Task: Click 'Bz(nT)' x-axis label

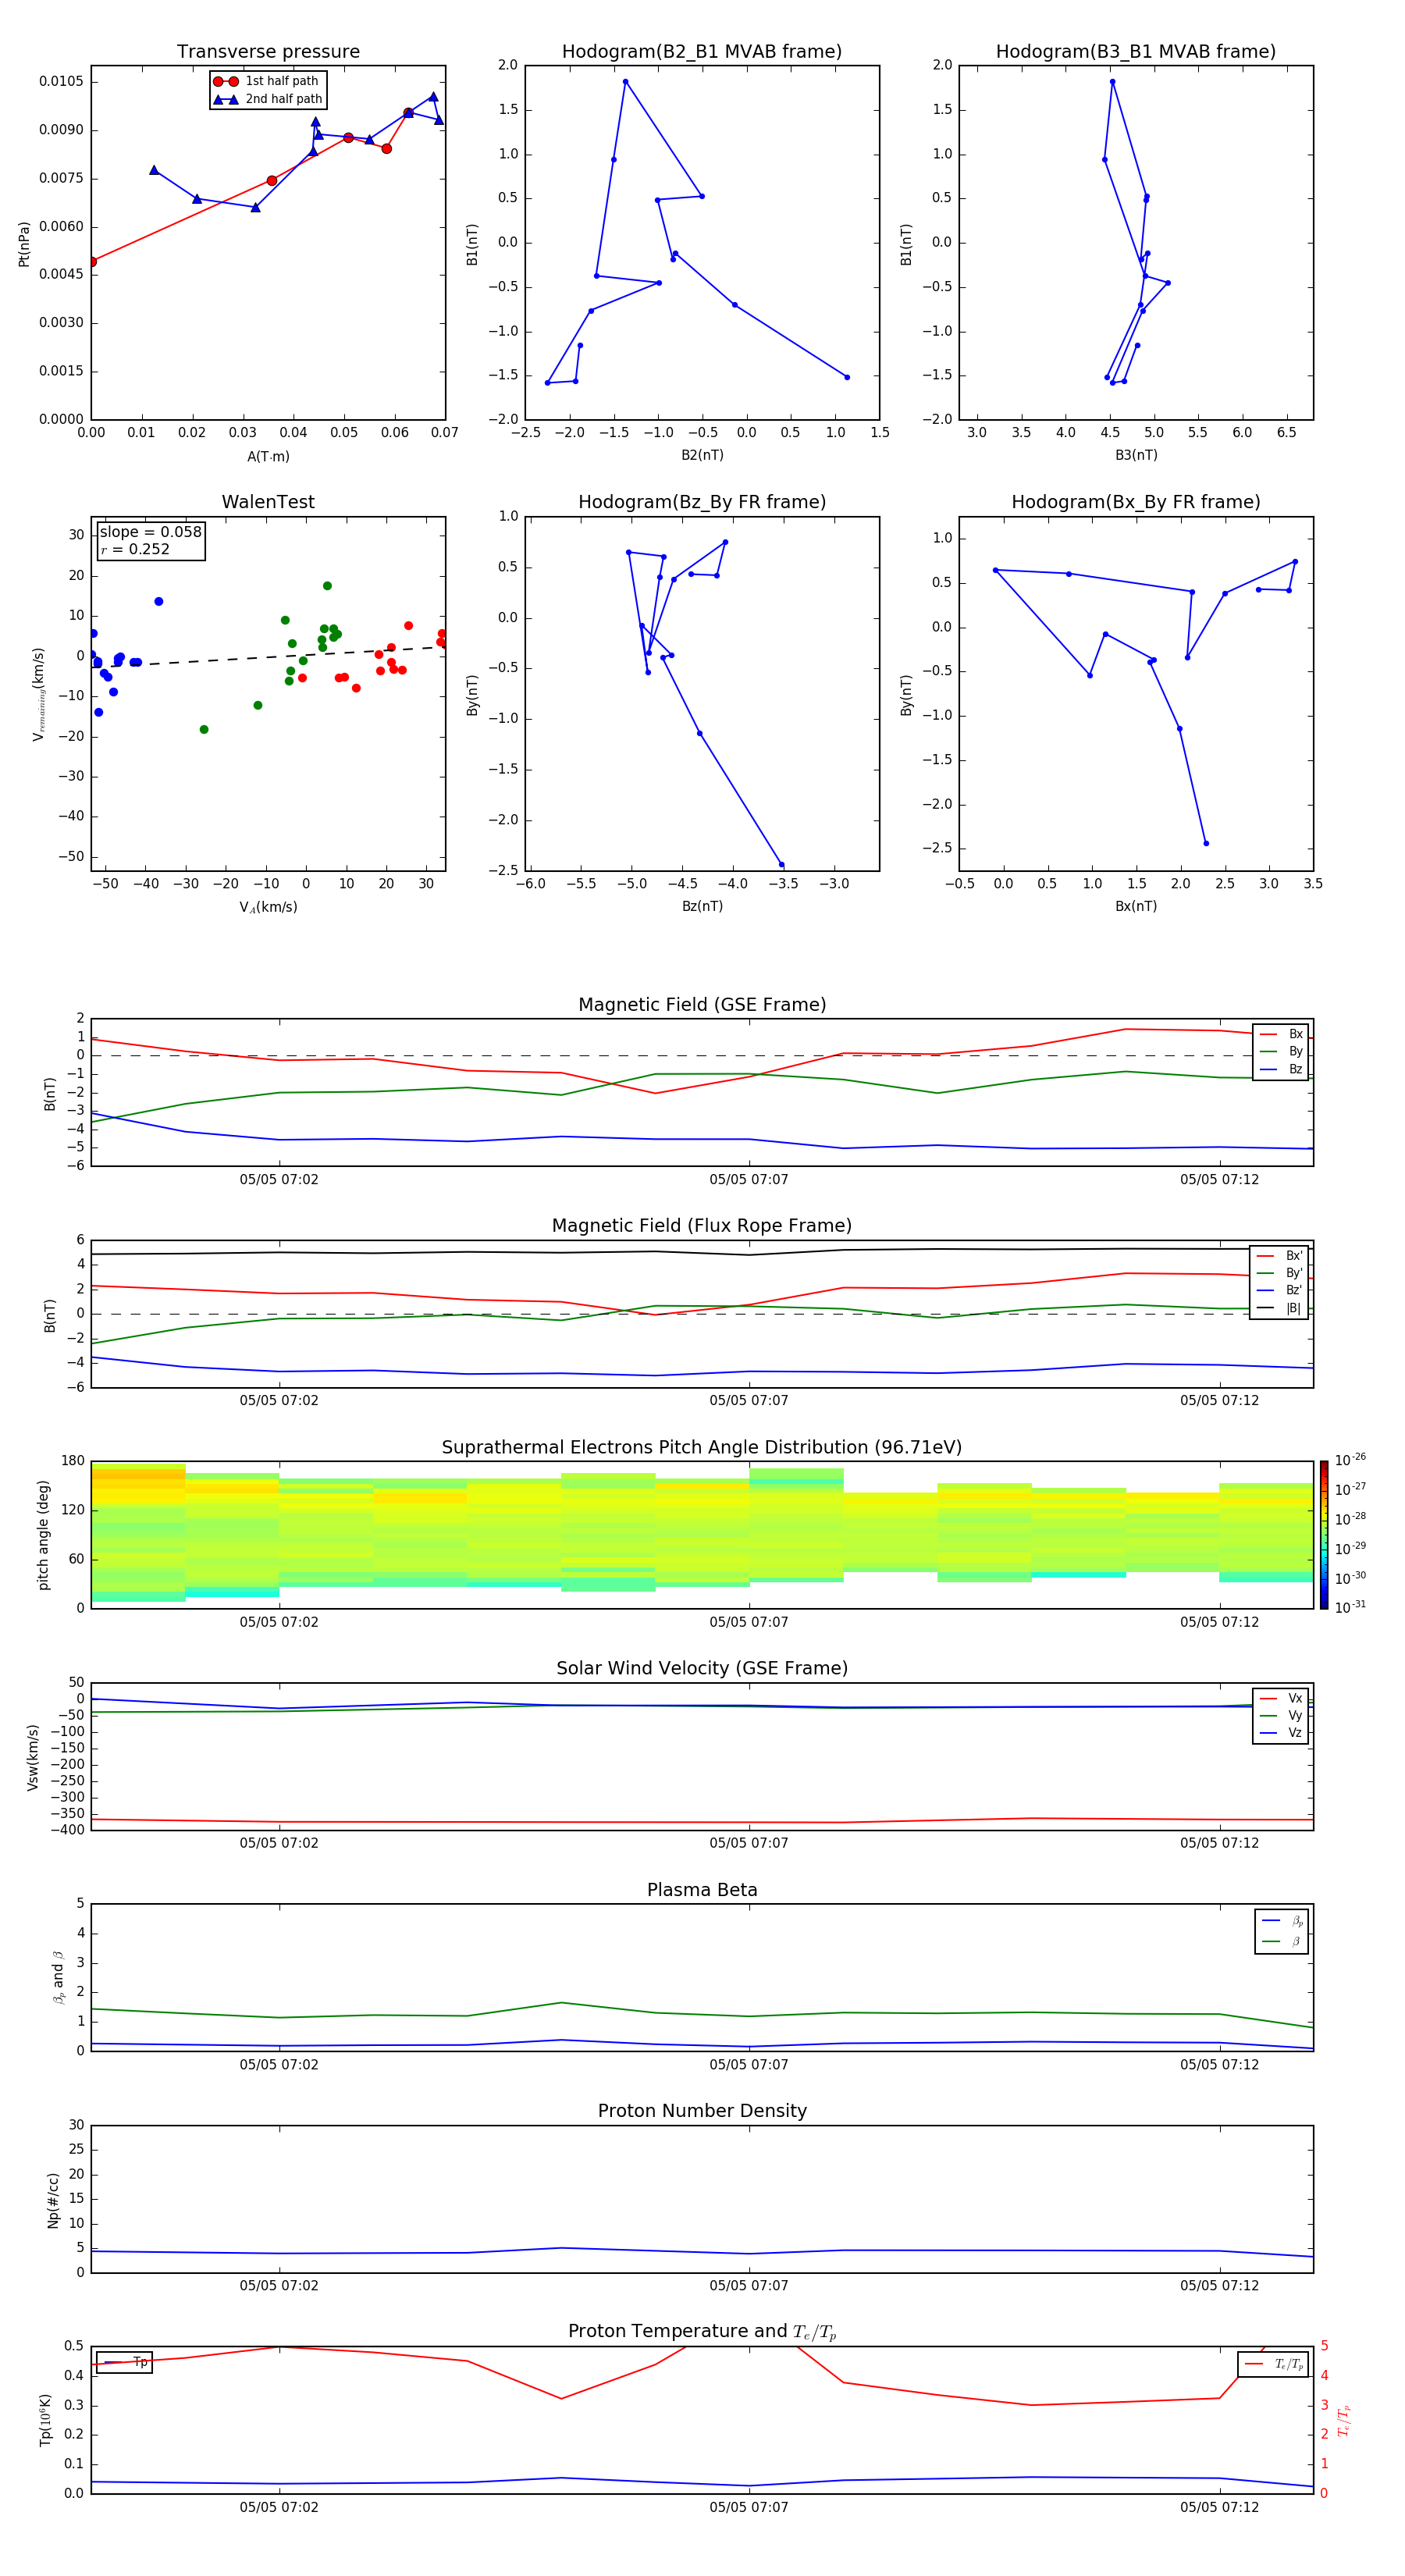Action: click(702, 906)
